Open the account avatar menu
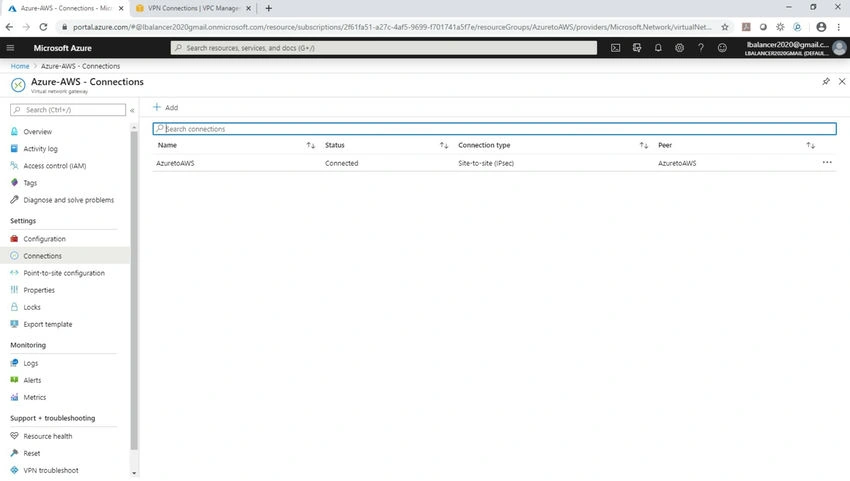The image size is (850, 481). click(839, 48)
